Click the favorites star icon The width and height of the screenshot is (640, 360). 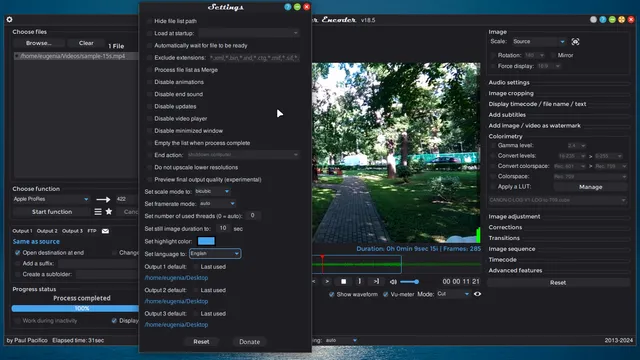[x=109, y=211]
